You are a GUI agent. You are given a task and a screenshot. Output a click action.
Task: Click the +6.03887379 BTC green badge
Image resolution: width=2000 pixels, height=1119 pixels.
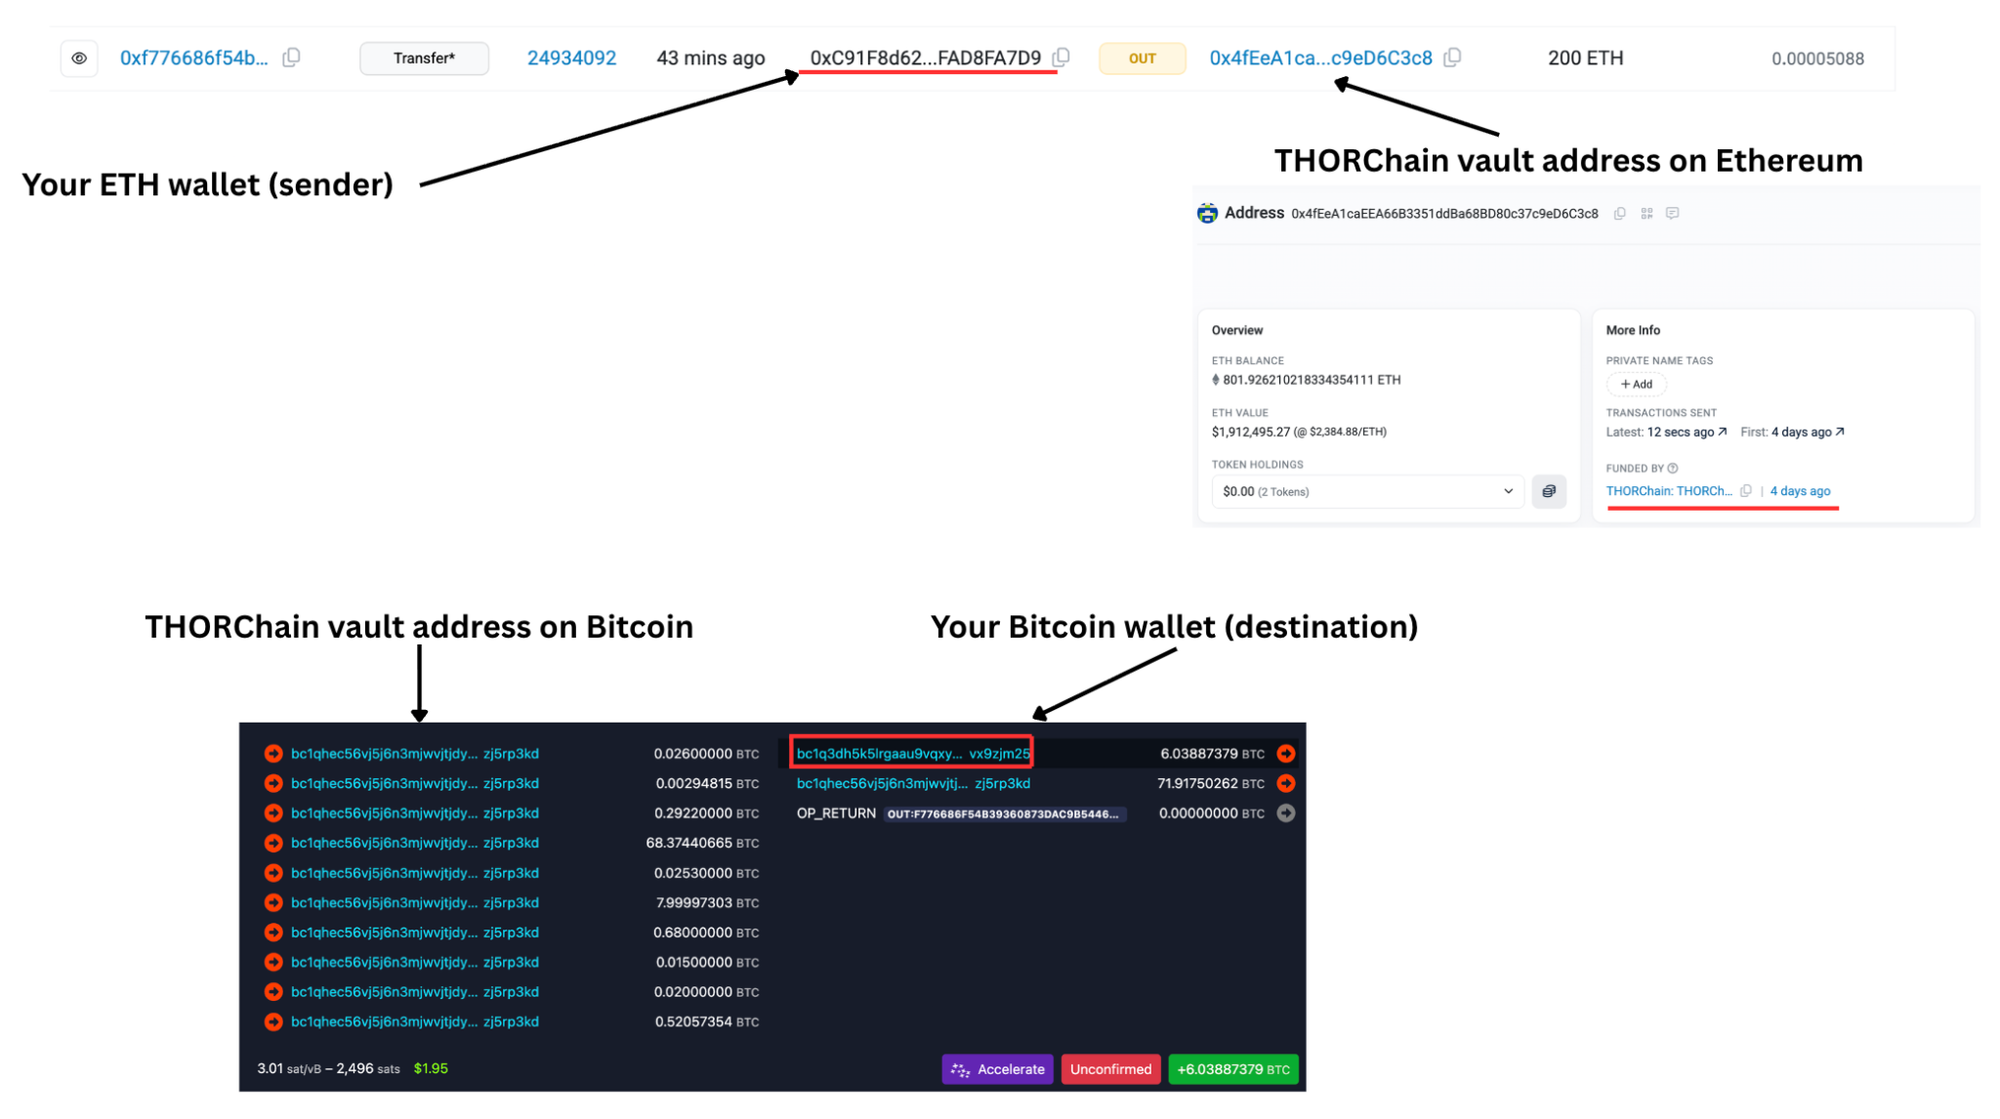(x=1233, y=1069)
